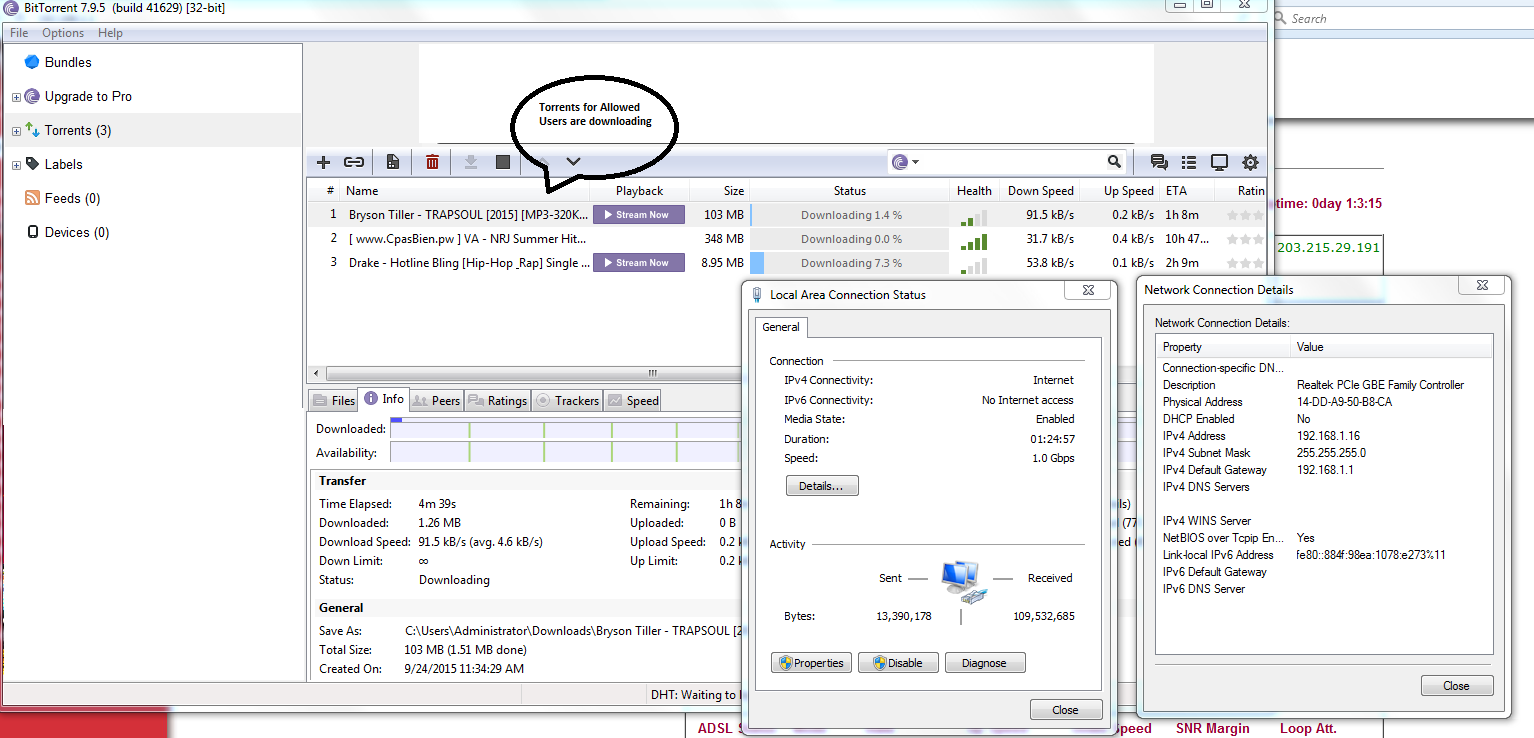
Task: Click health bars icon for NRJ Summer Hit torrent
Action: [973, 241]
